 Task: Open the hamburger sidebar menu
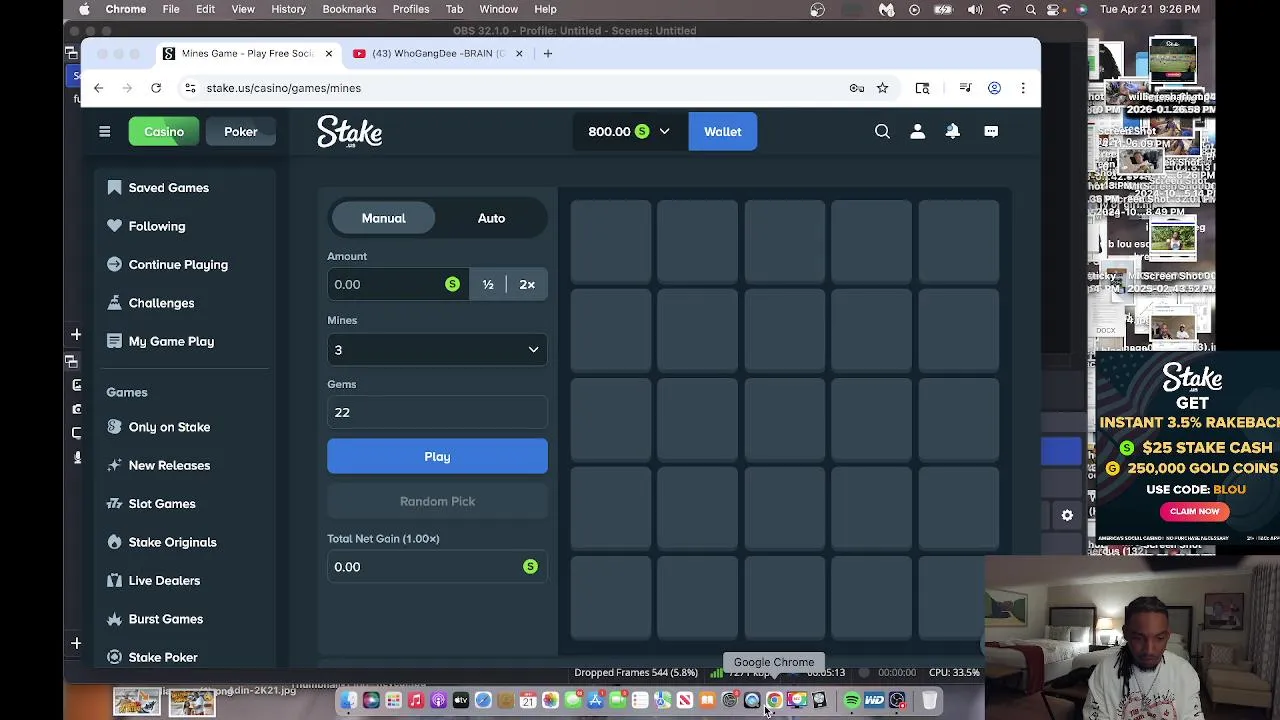[104, 131]
